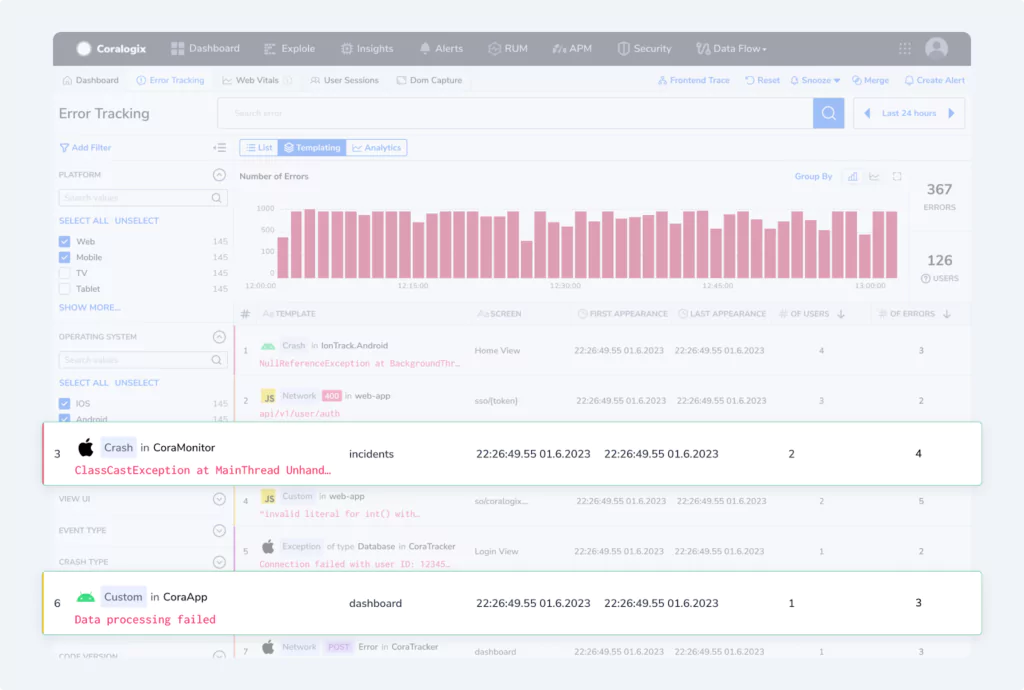1024x690 pixels.
Task: Open the ClassCastException CoraMonitor error row
Action: pyautogui.click(x=512, y=454)
